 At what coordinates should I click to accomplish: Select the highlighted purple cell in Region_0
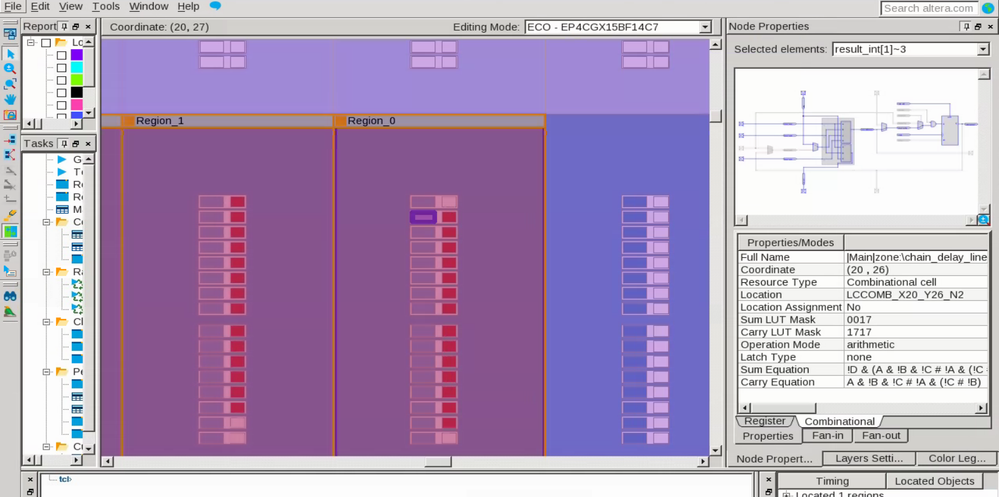click(x=423, y=217)
